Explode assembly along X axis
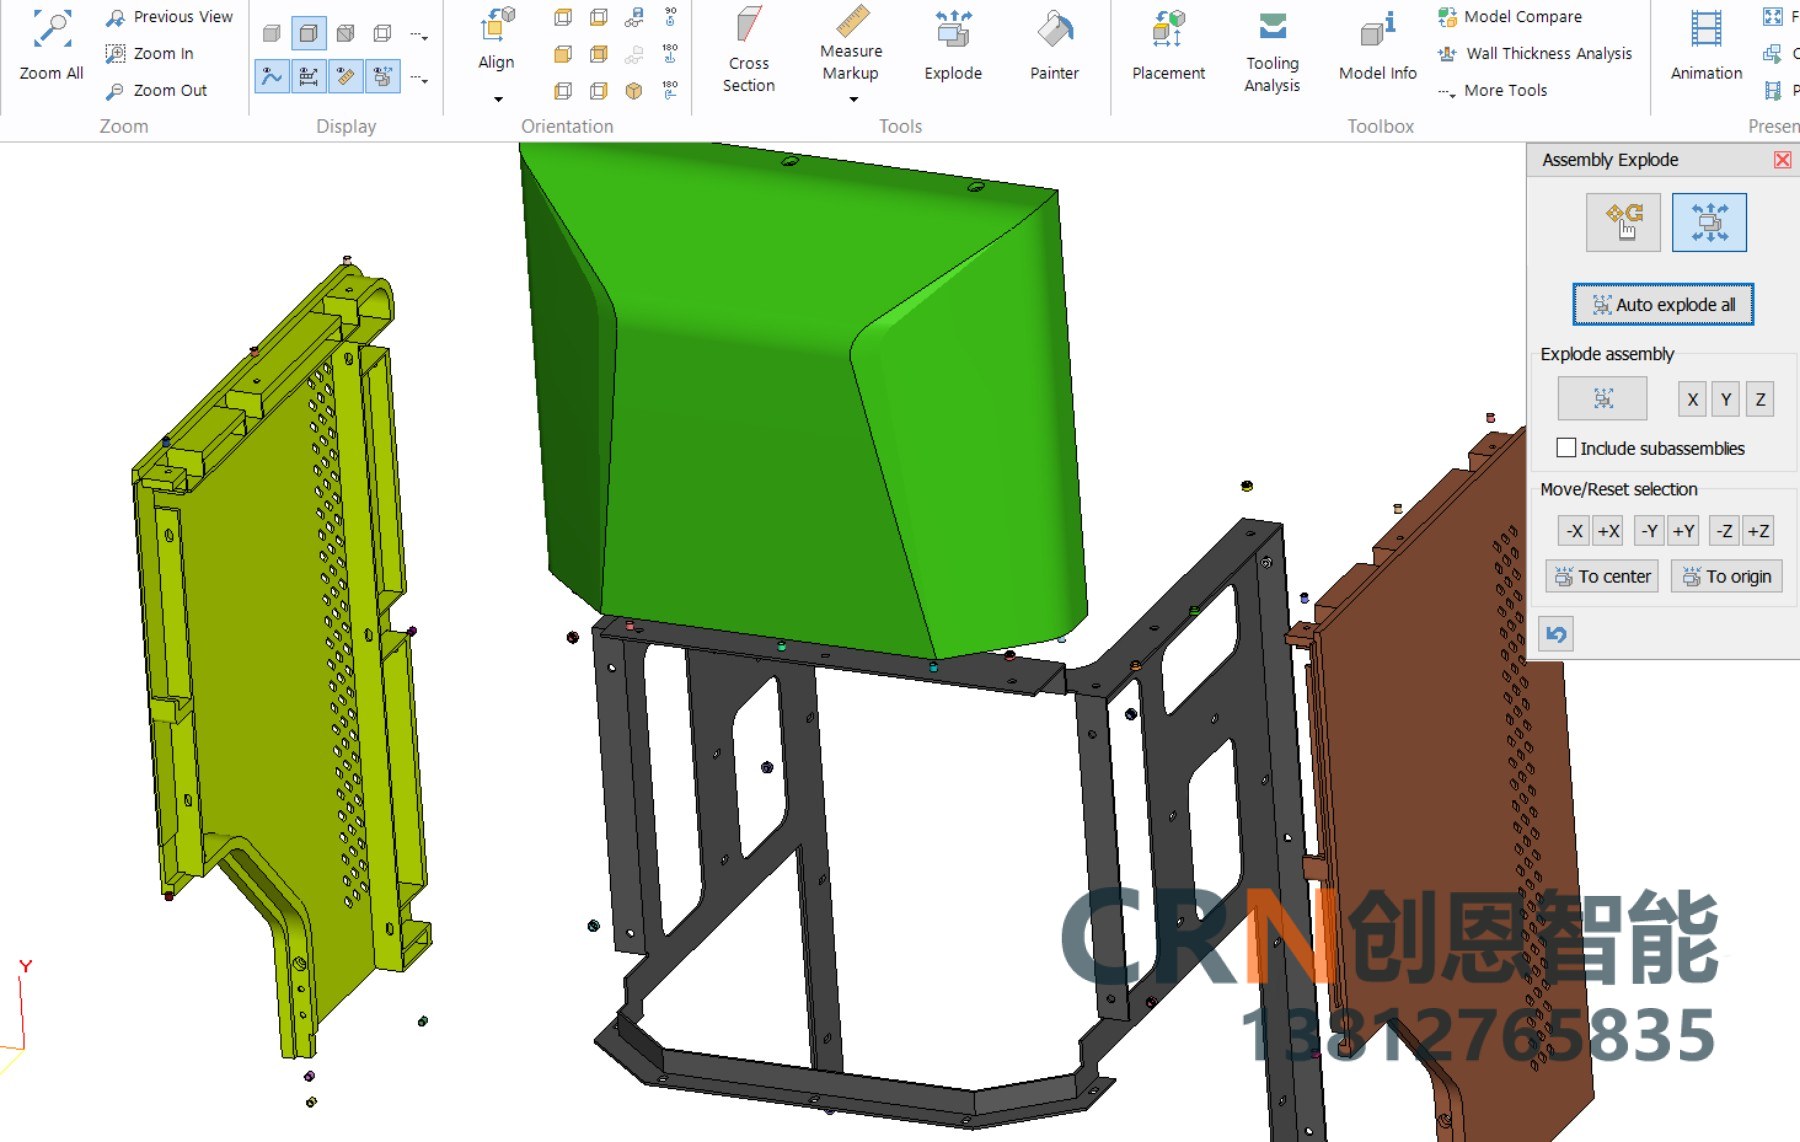This screenshot has width=1800, height=1142. 1692,399
